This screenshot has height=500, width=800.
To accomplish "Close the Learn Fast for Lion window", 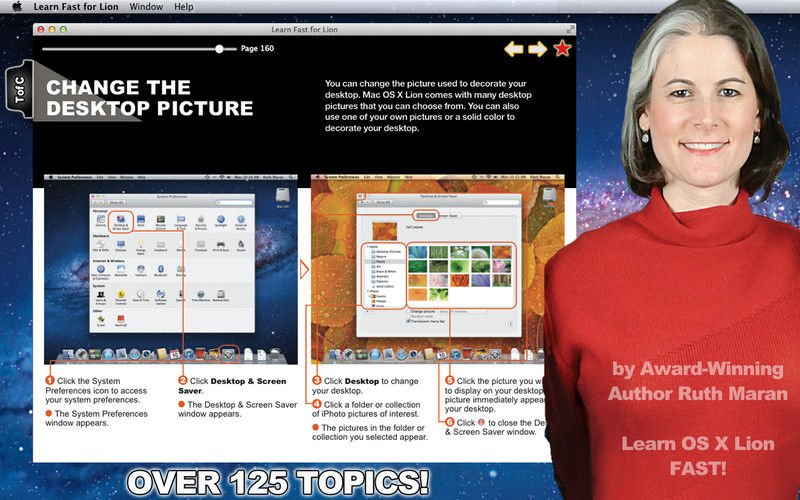I will (41, 29).
